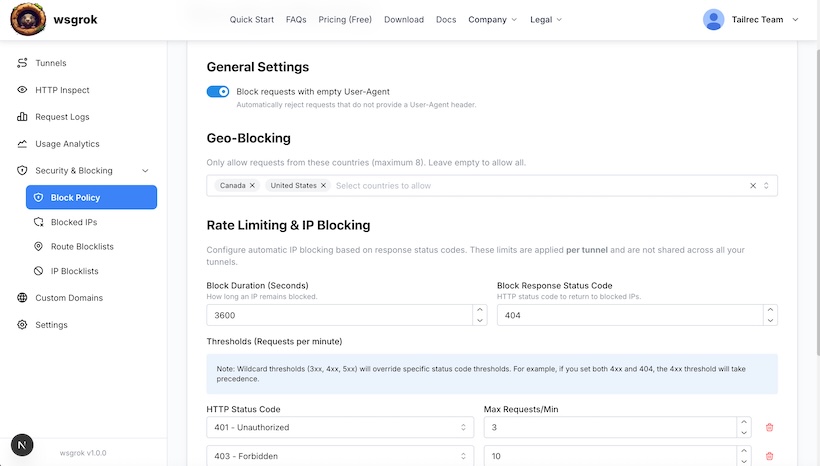Select Blocked IPs in sidebar
This screenshot has height=466, width=820.
click(x=74, y=222)
